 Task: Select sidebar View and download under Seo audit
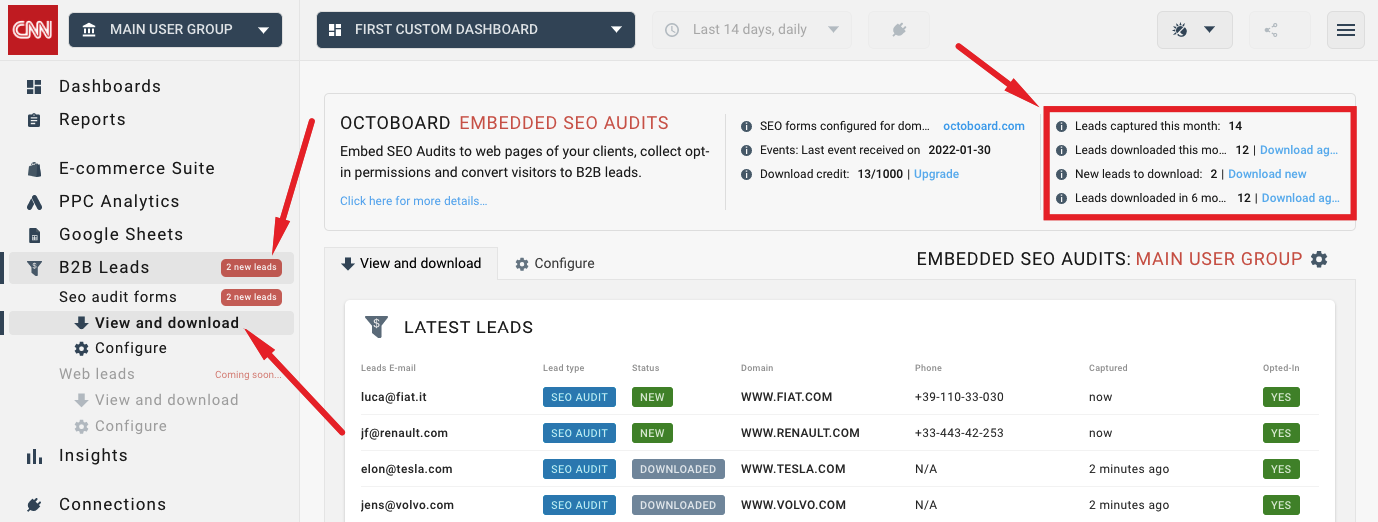click(x=167, y=323)
